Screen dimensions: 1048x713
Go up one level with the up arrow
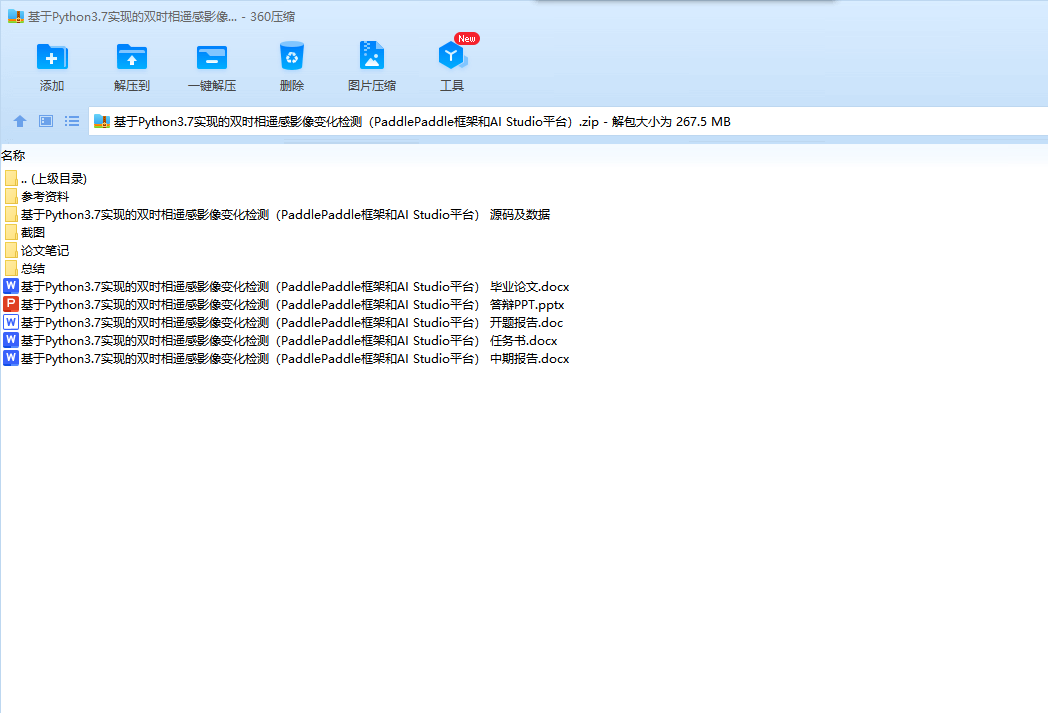click(x=19, y=121)
